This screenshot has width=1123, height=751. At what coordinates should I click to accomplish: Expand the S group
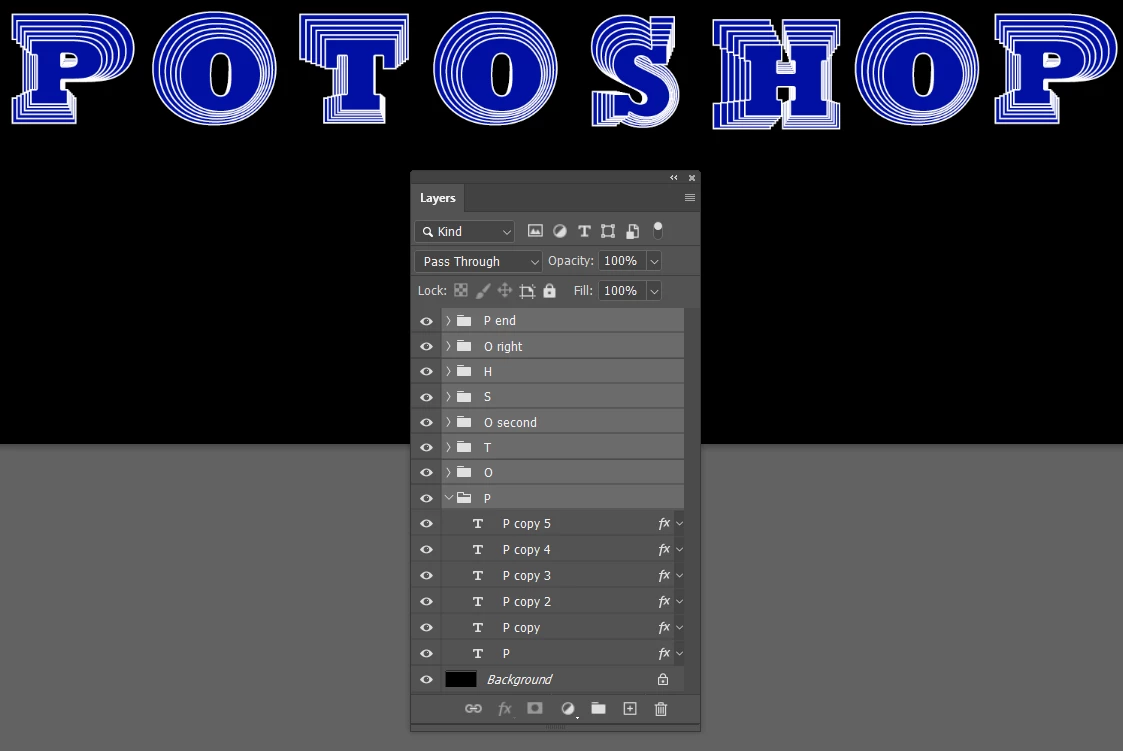[448, 397]
